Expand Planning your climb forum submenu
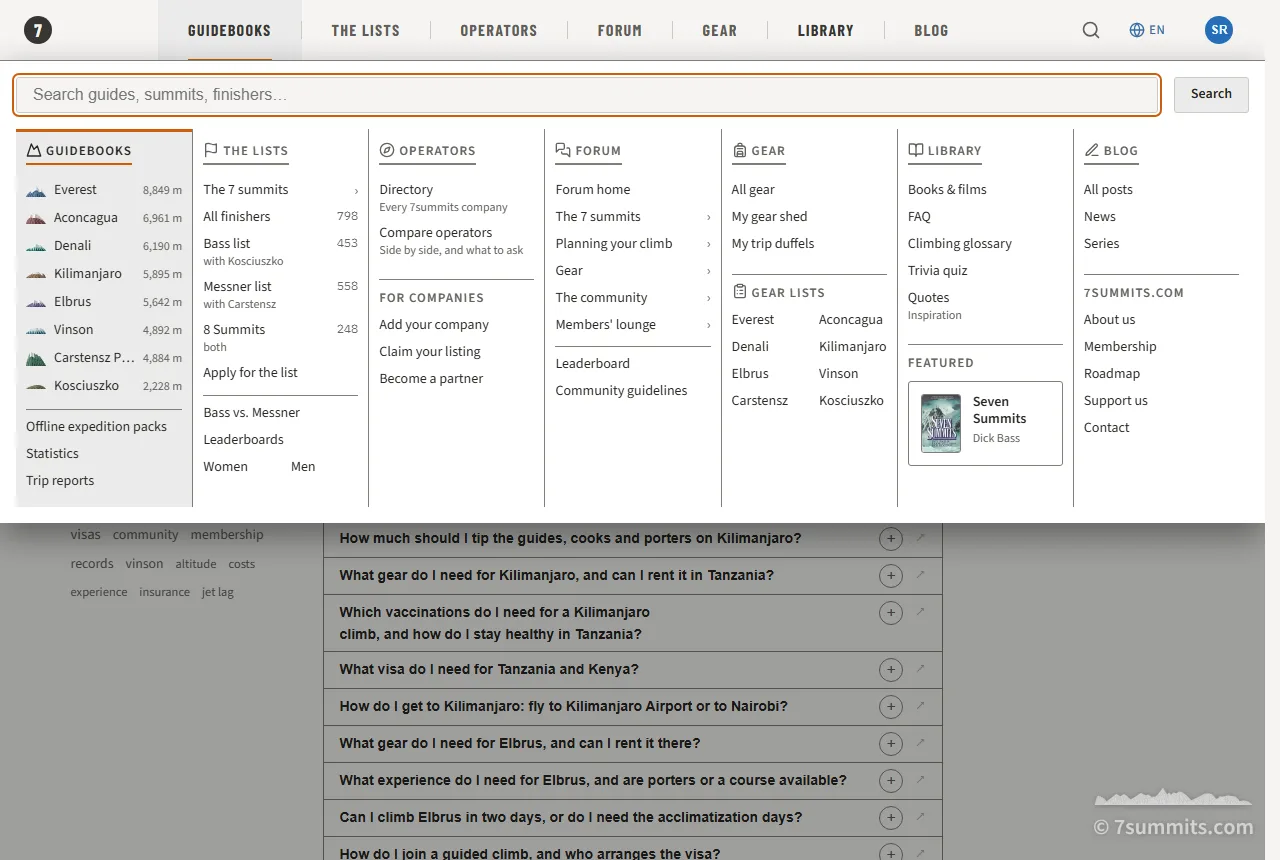This screenshot has width=1280, height=860. (709, 244)
